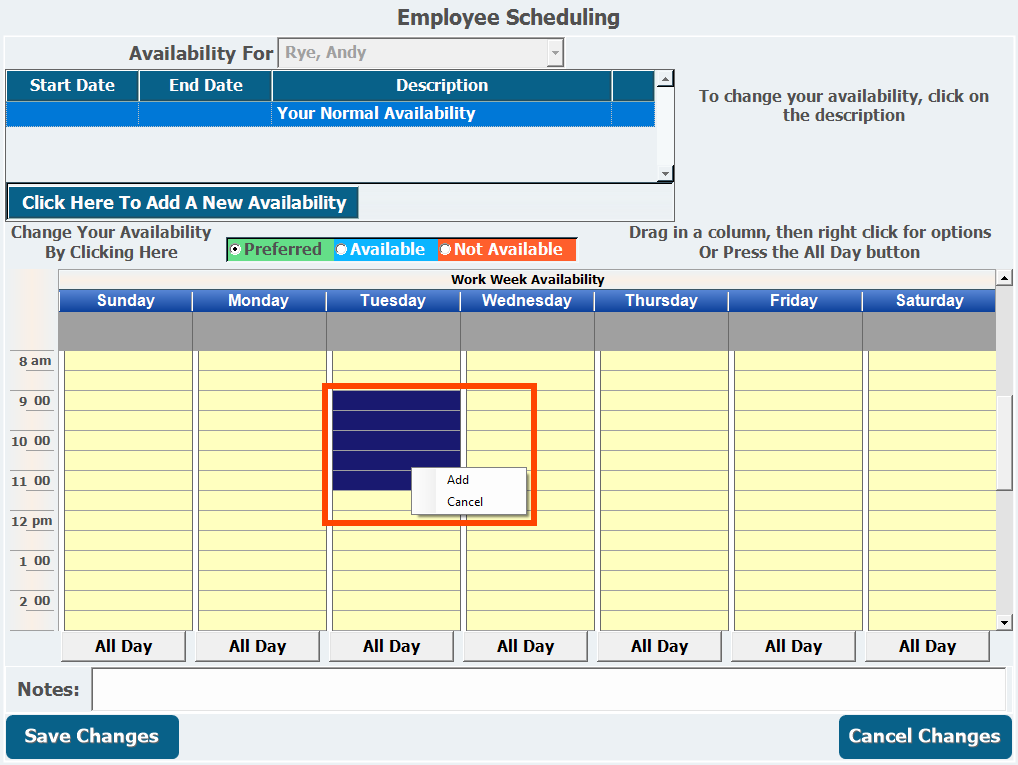
Task: Choose Add from the context menu
Action: point(458,480)
